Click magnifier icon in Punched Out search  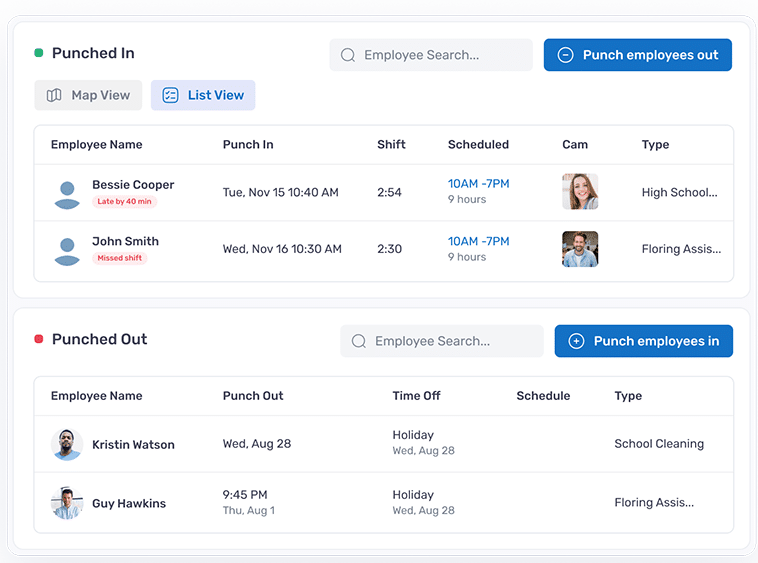click(x=359, y=341)
